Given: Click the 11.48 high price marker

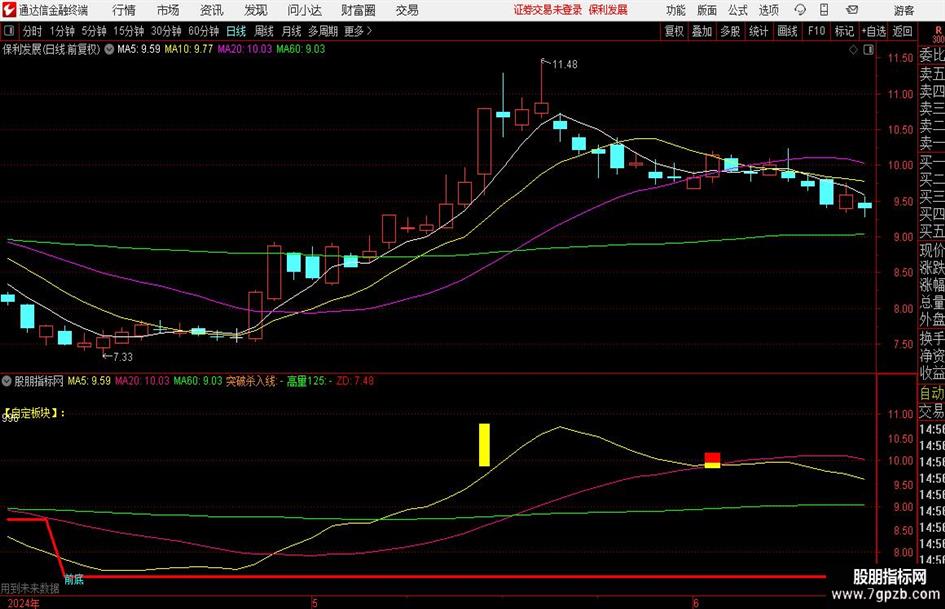Looking at the screenshot, I should click(565, 65).
